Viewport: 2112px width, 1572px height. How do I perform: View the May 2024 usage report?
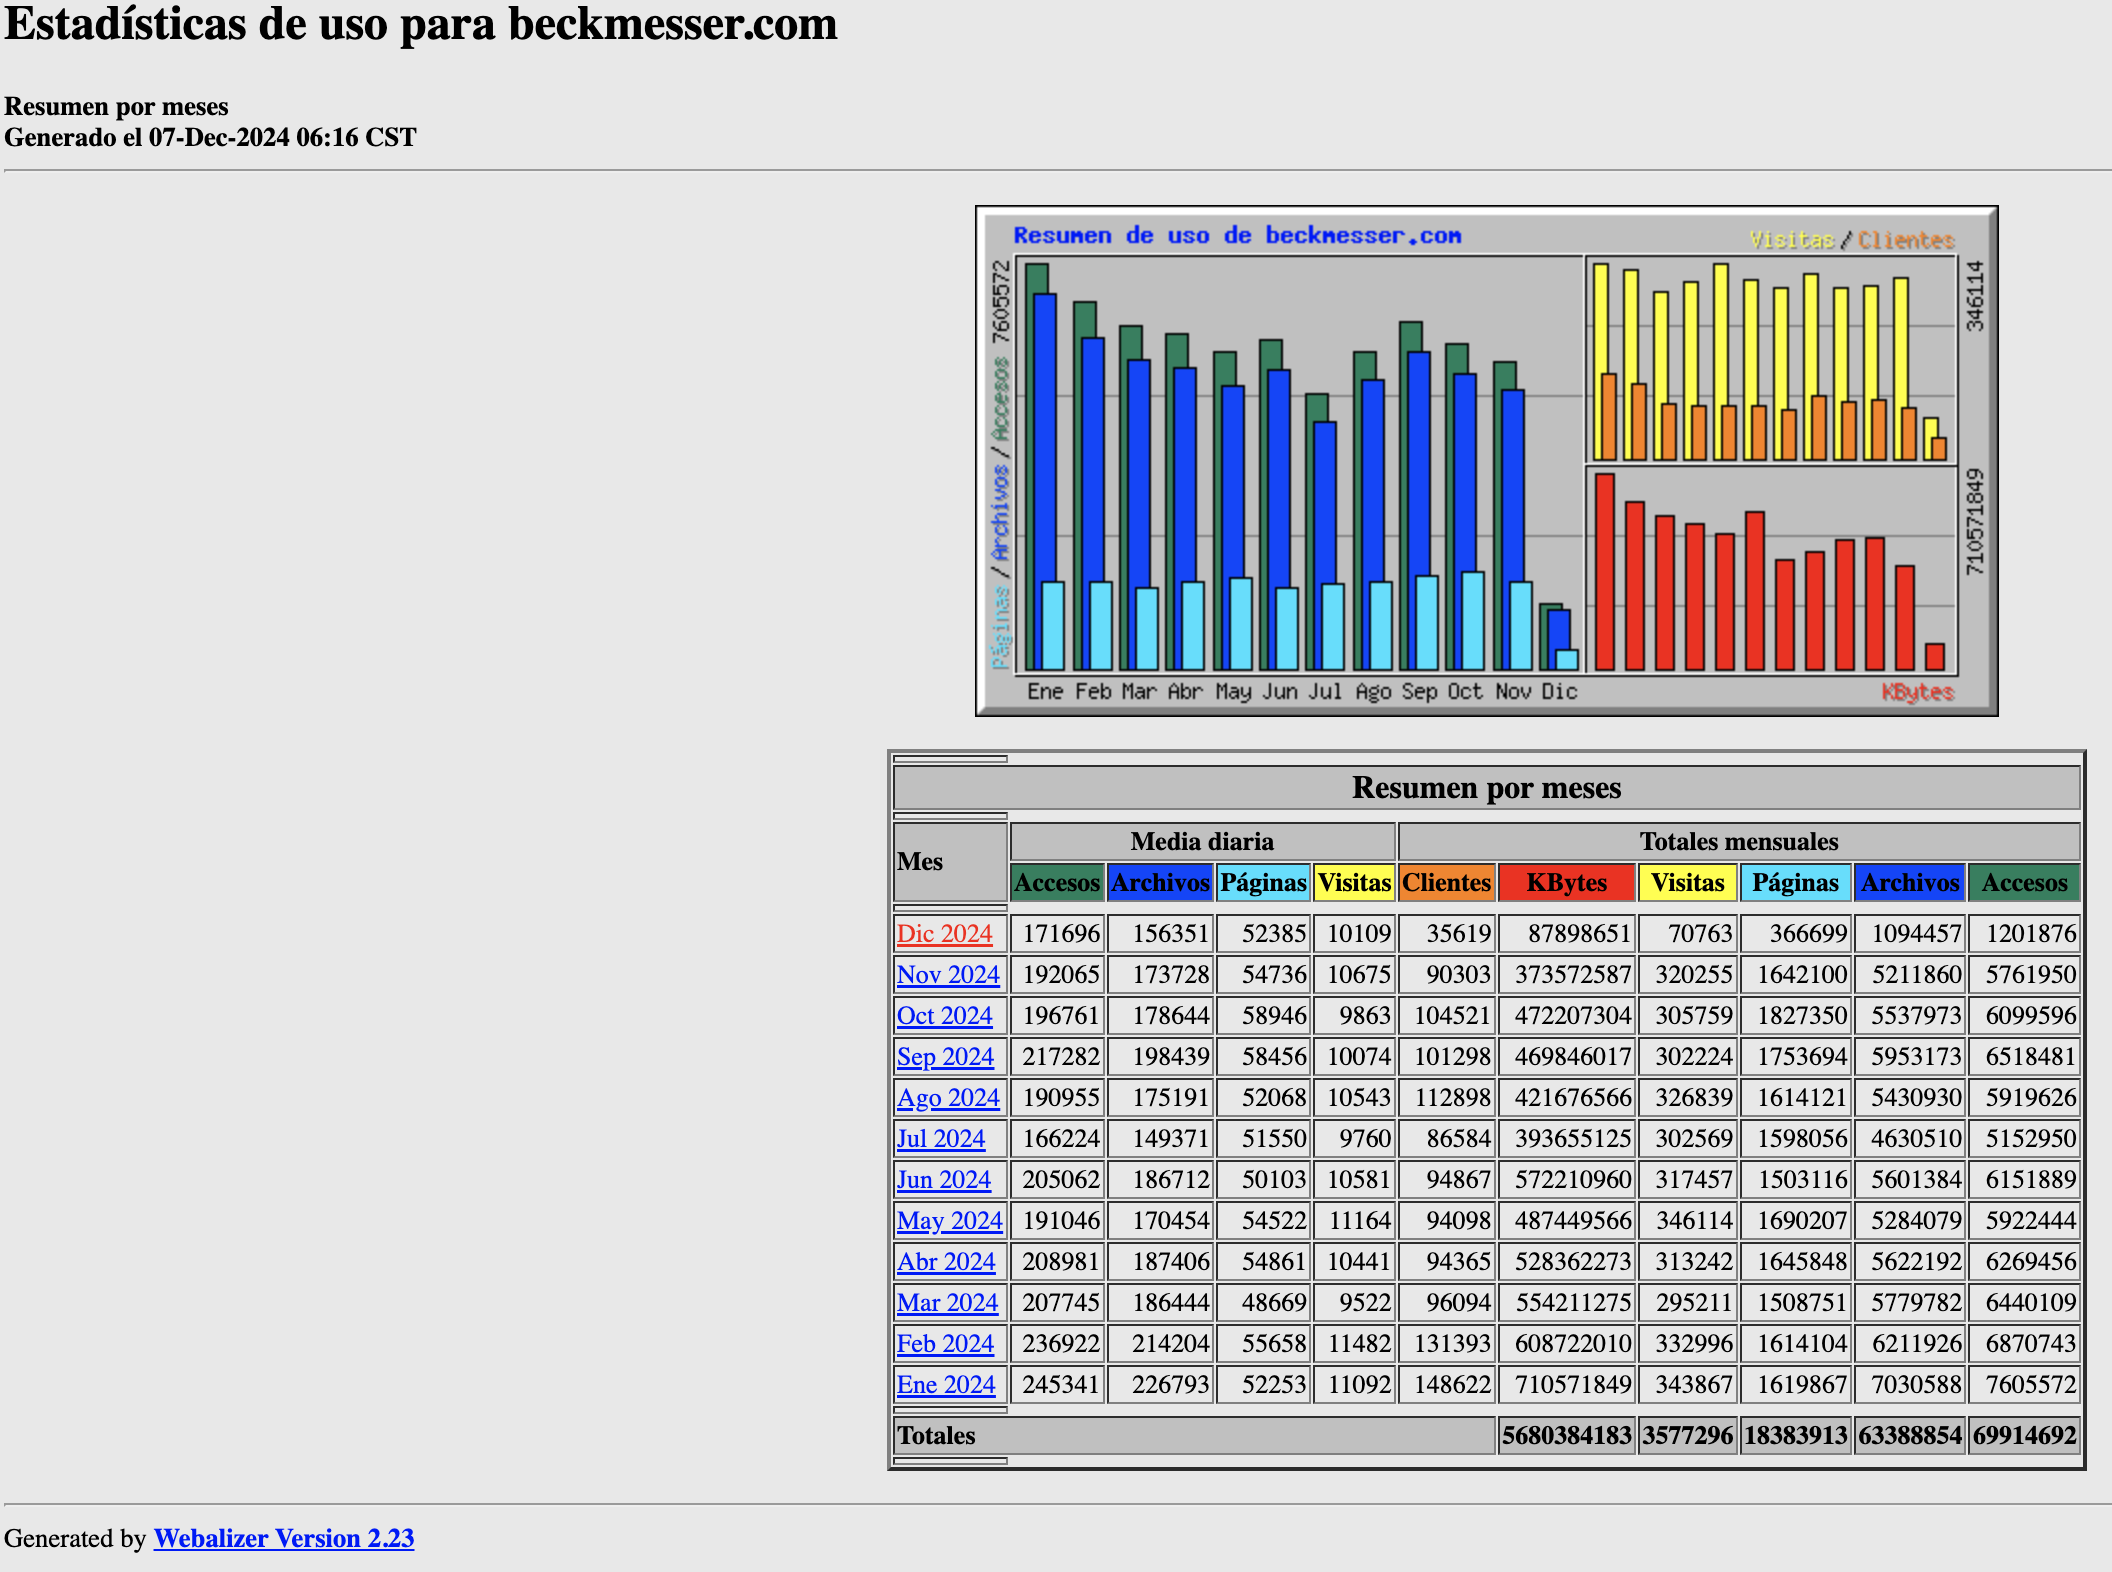(949, 1221)
